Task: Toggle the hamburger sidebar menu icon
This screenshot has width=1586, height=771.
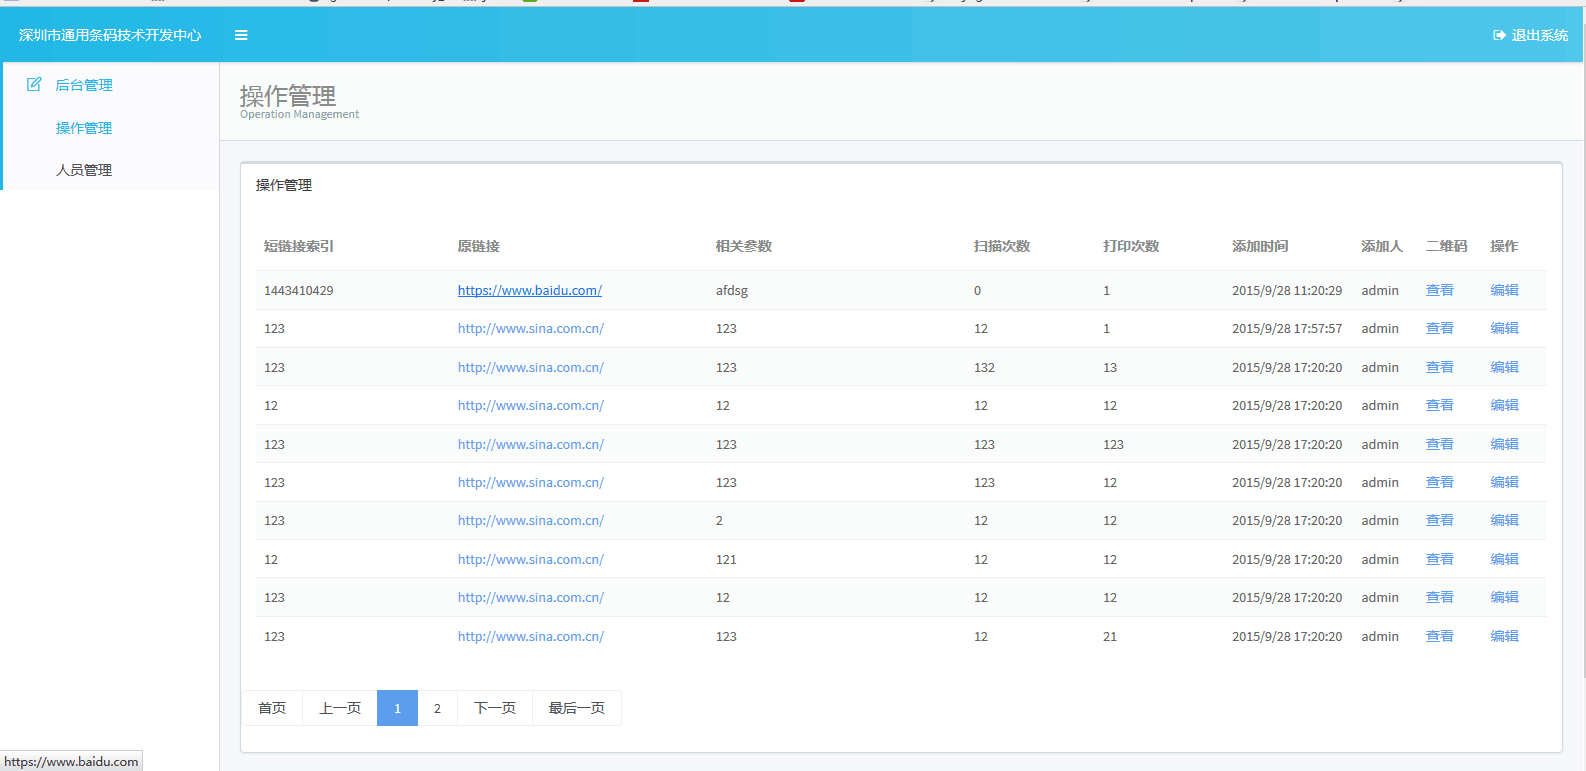Action: pos(241,35)
